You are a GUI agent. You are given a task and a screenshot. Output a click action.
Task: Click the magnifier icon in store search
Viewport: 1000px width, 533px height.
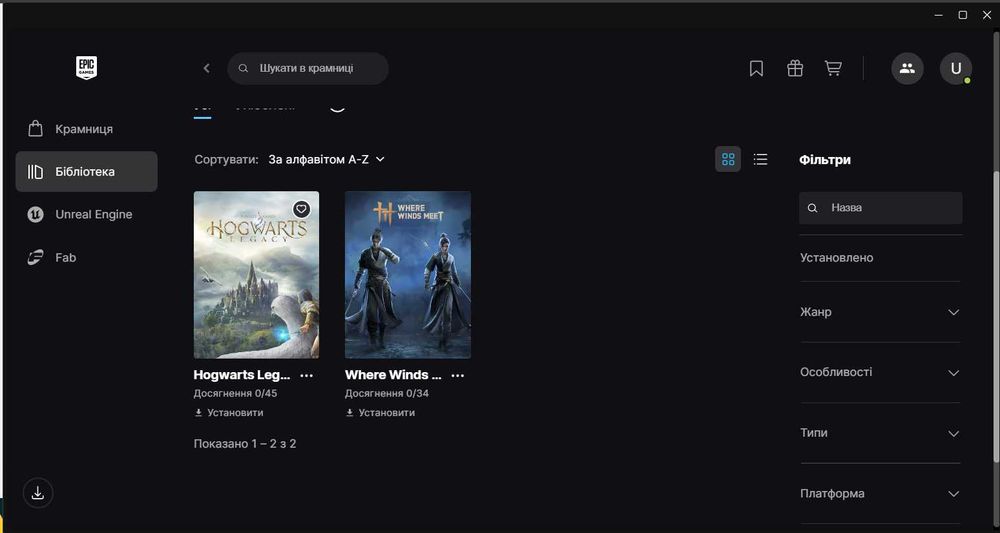point(243,68)
